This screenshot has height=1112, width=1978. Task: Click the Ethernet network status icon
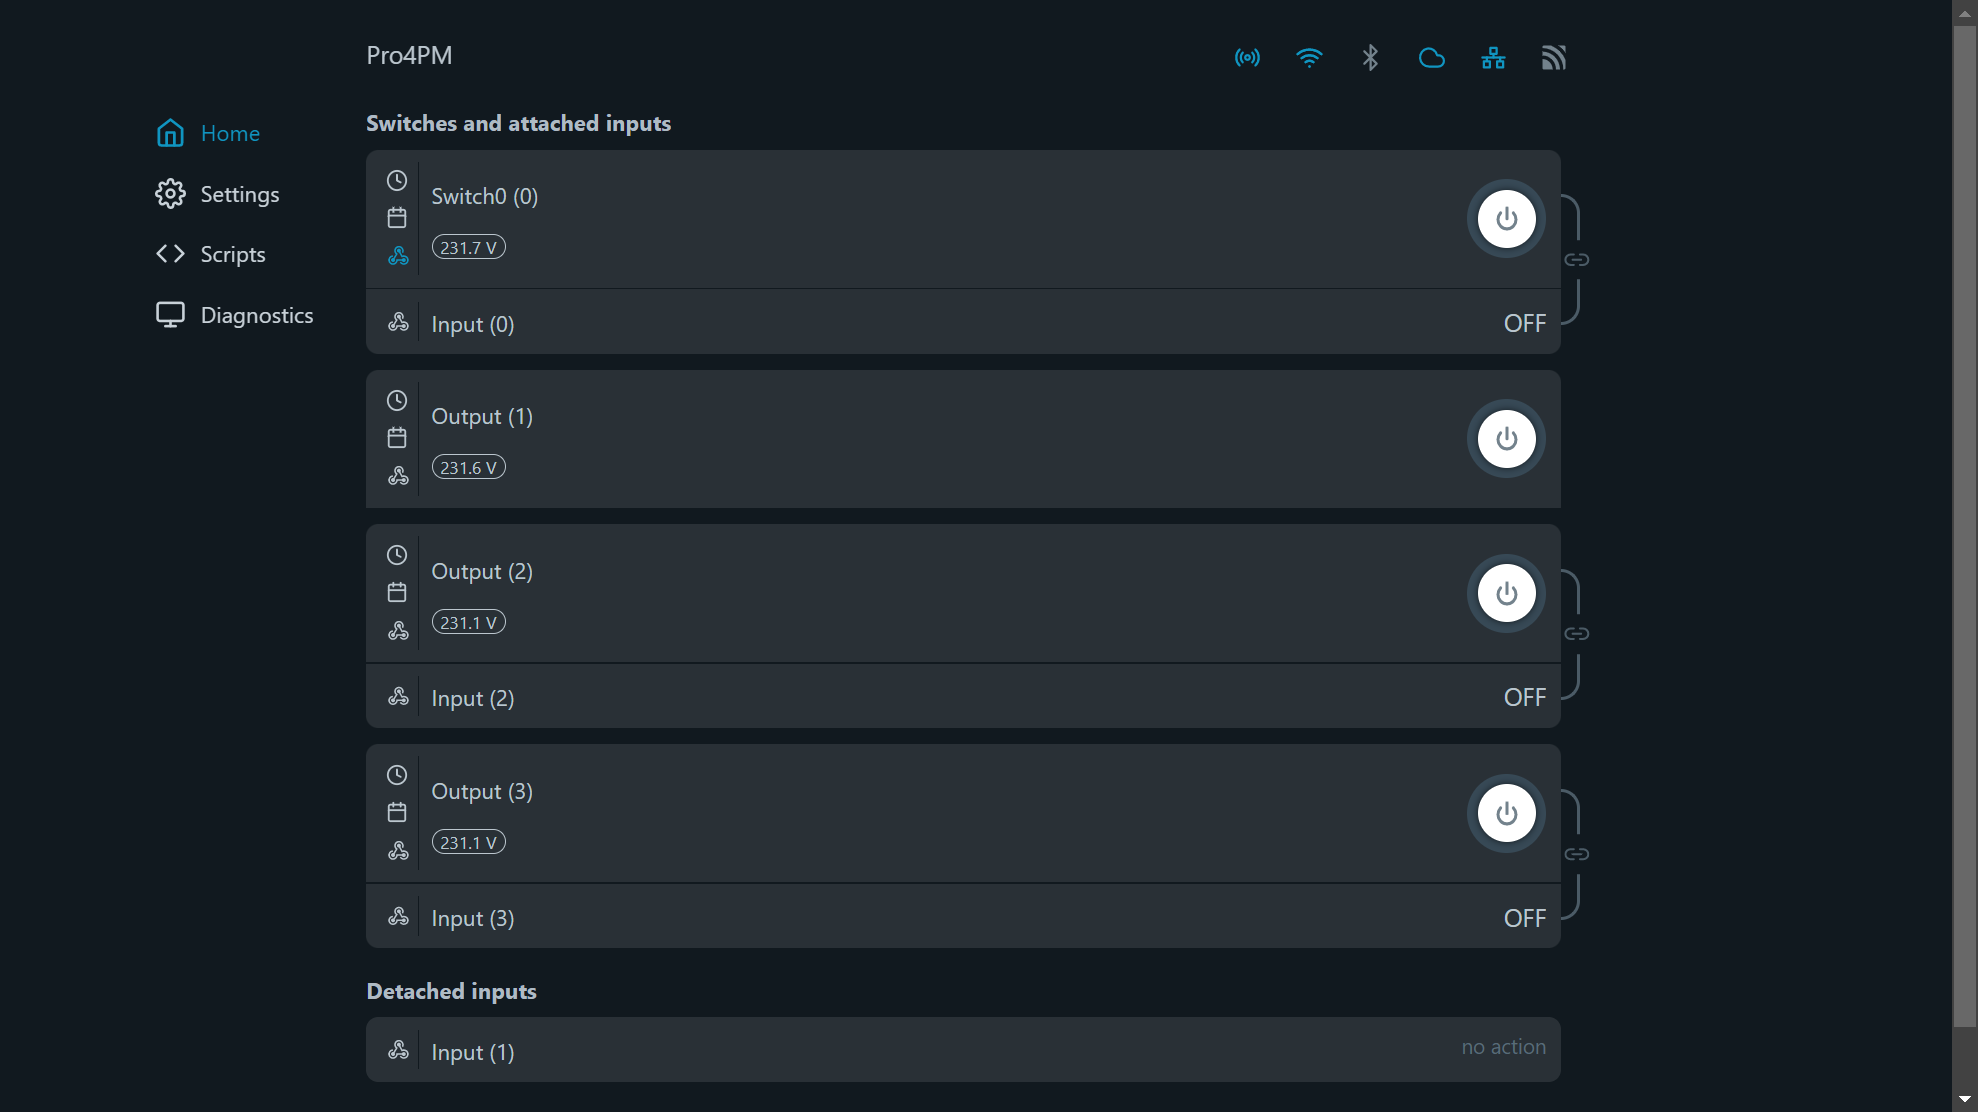[1492, 57]
